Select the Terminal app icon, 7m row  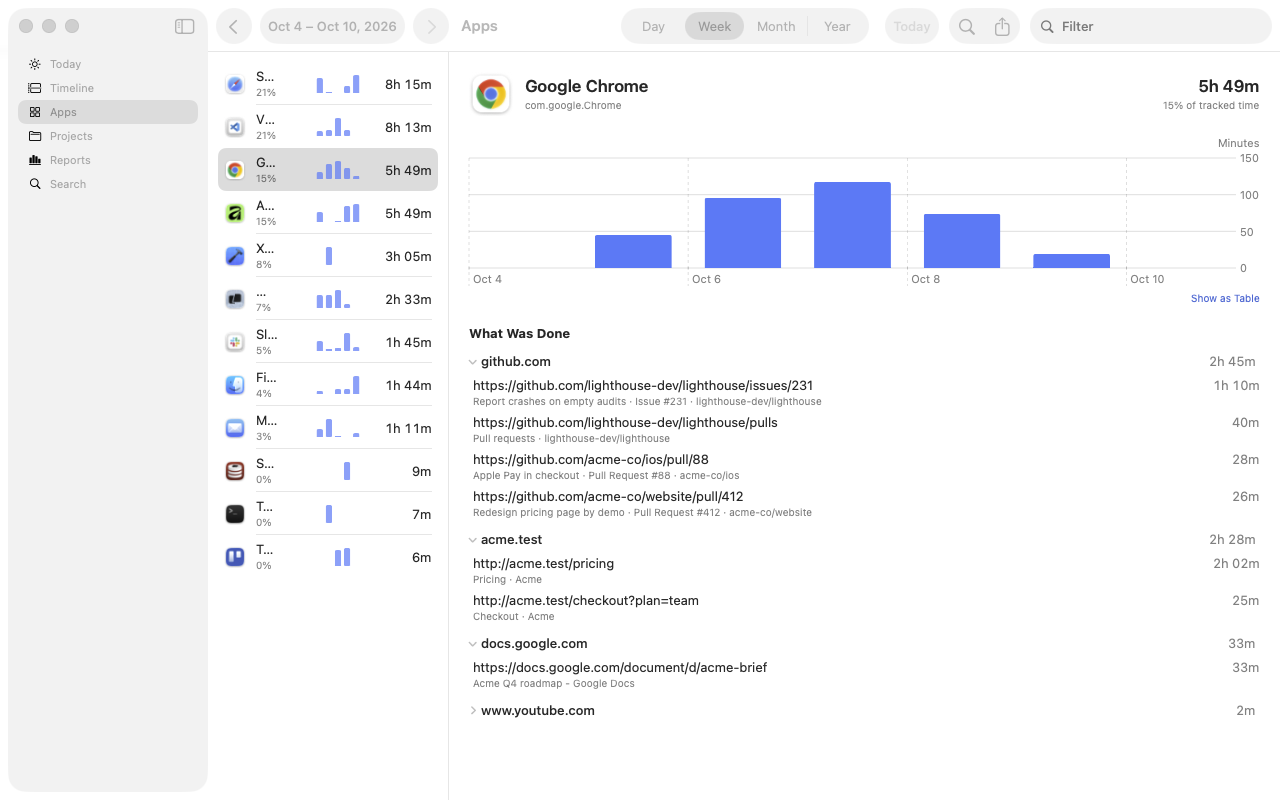tap(235, 514)
